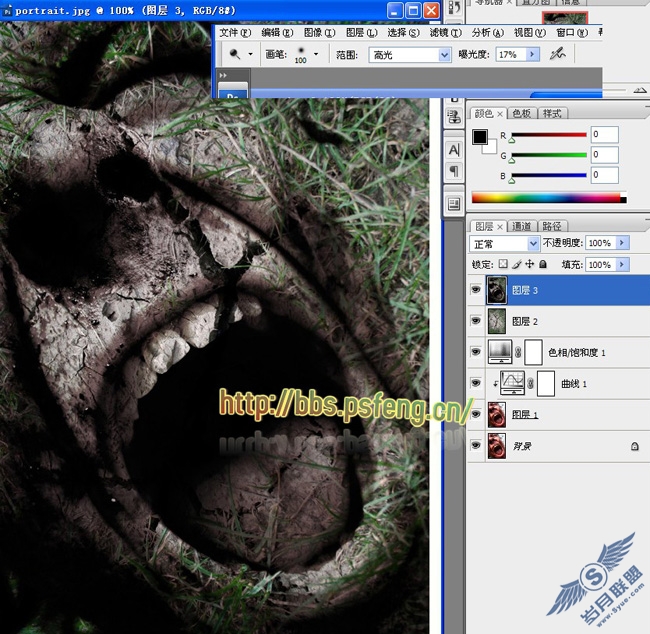
Task: Pick a color from the spectrum ramp
Action: pos(549,198)
